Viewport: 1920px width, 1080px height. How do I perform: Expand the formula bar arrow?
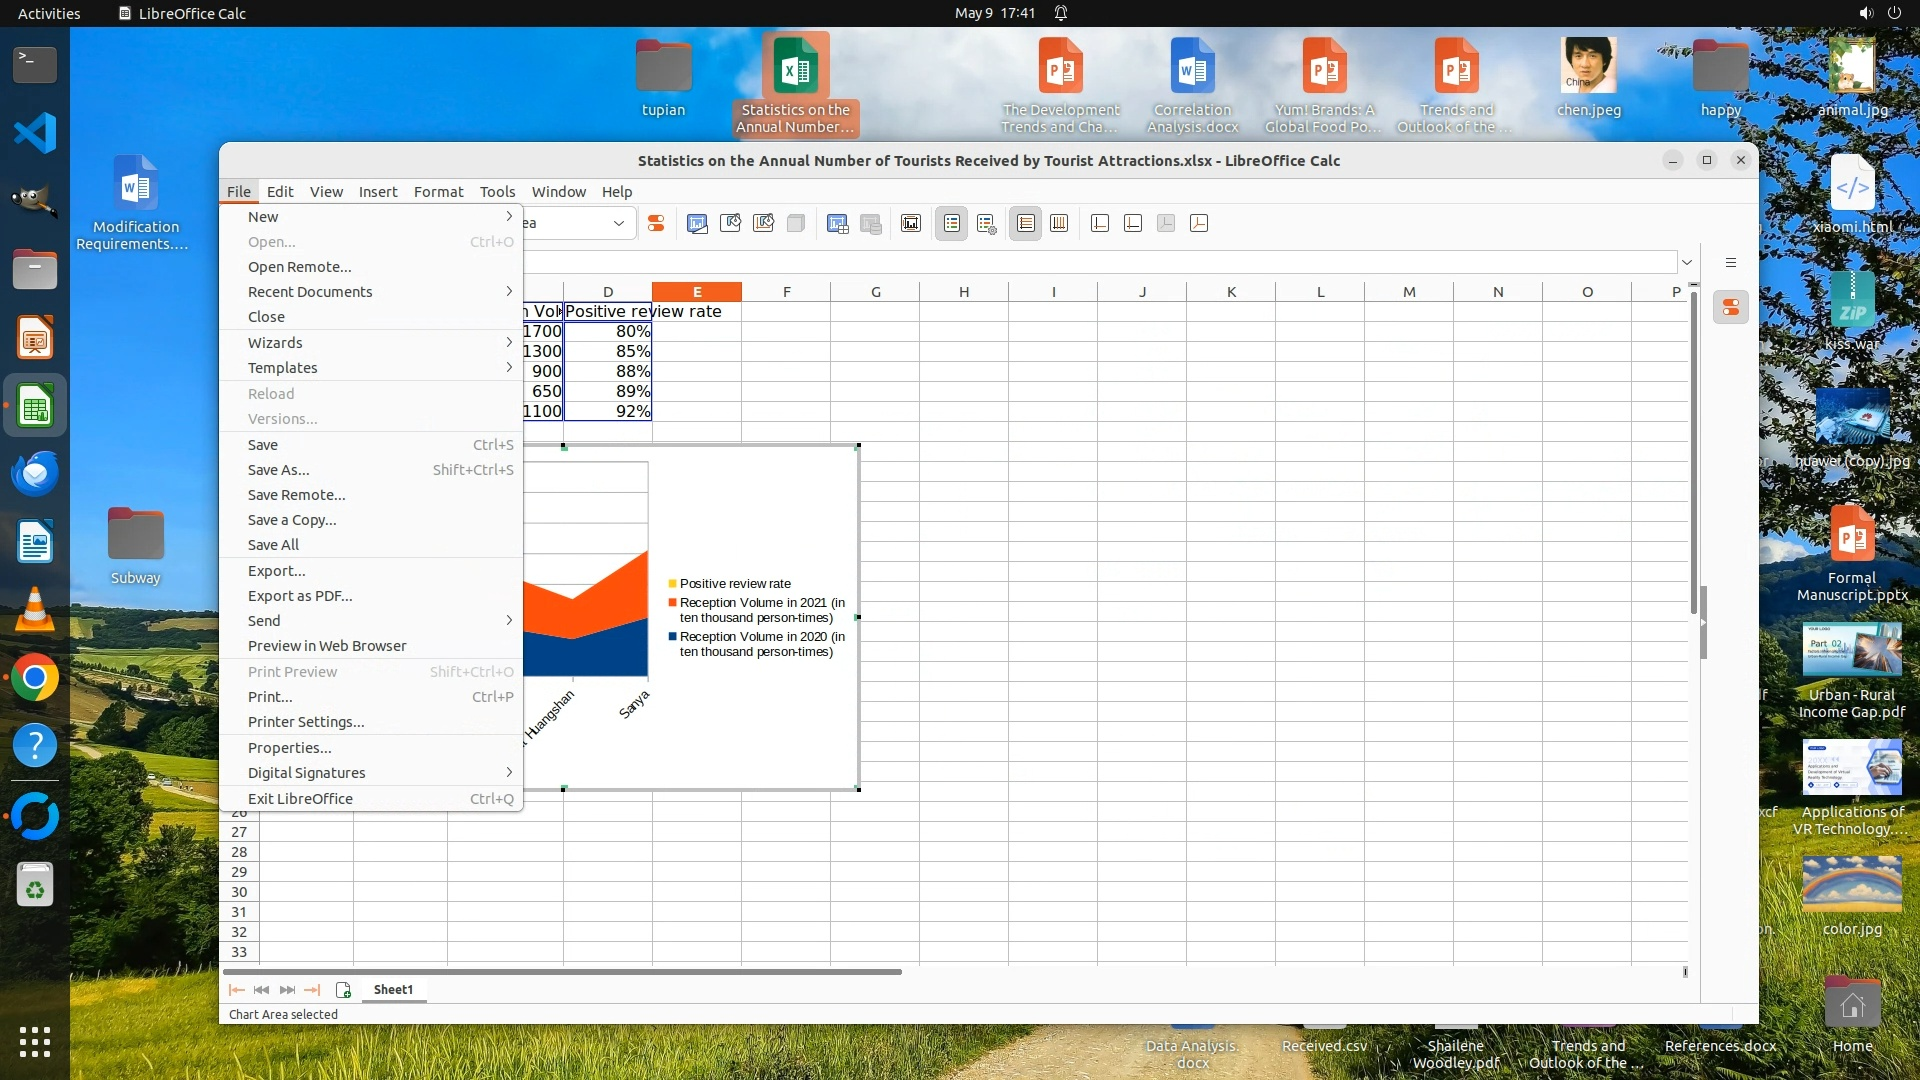1687,263
